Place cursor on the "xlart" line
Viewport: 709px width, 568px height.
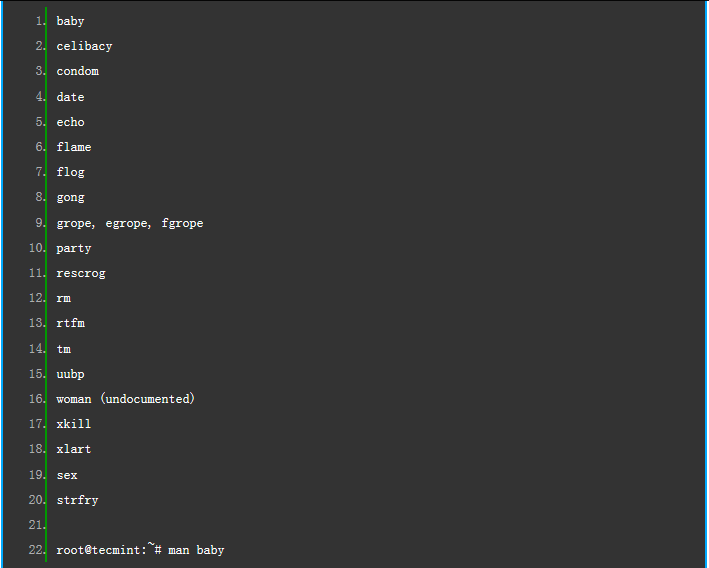click(73, 449)
